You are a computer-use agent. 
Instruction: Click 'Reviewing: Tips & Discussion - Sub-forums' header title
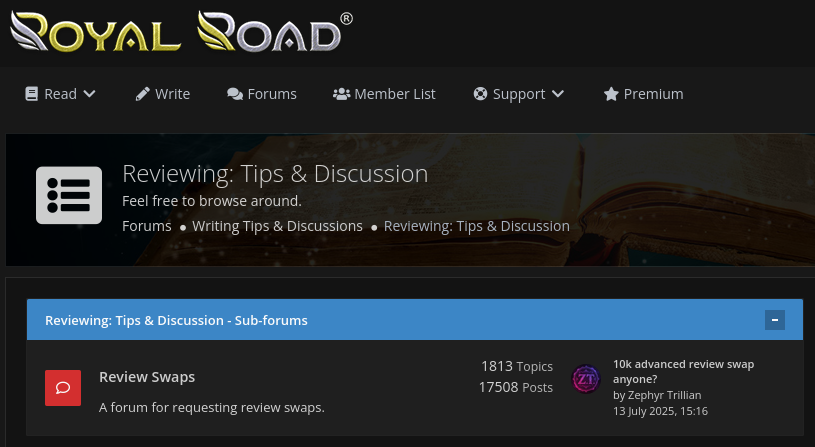click(x=176, y=320)
